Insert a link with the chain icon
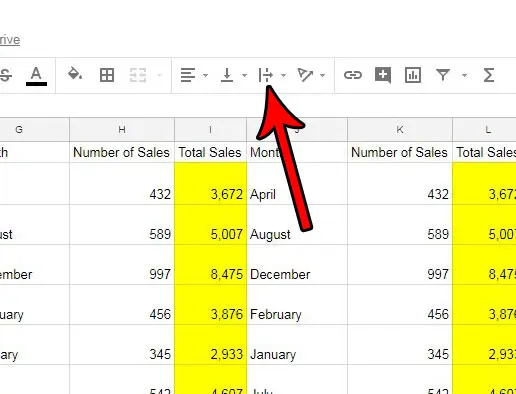This screenshot has width=516, height=394. pyautogui.click(x=353, y=75)
